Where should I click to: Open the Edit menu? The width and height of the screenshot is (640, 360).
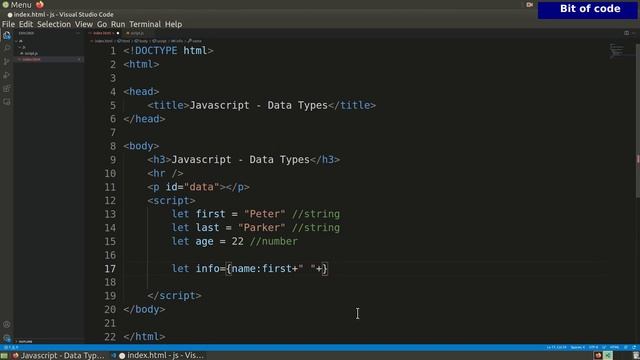[26, 24]
